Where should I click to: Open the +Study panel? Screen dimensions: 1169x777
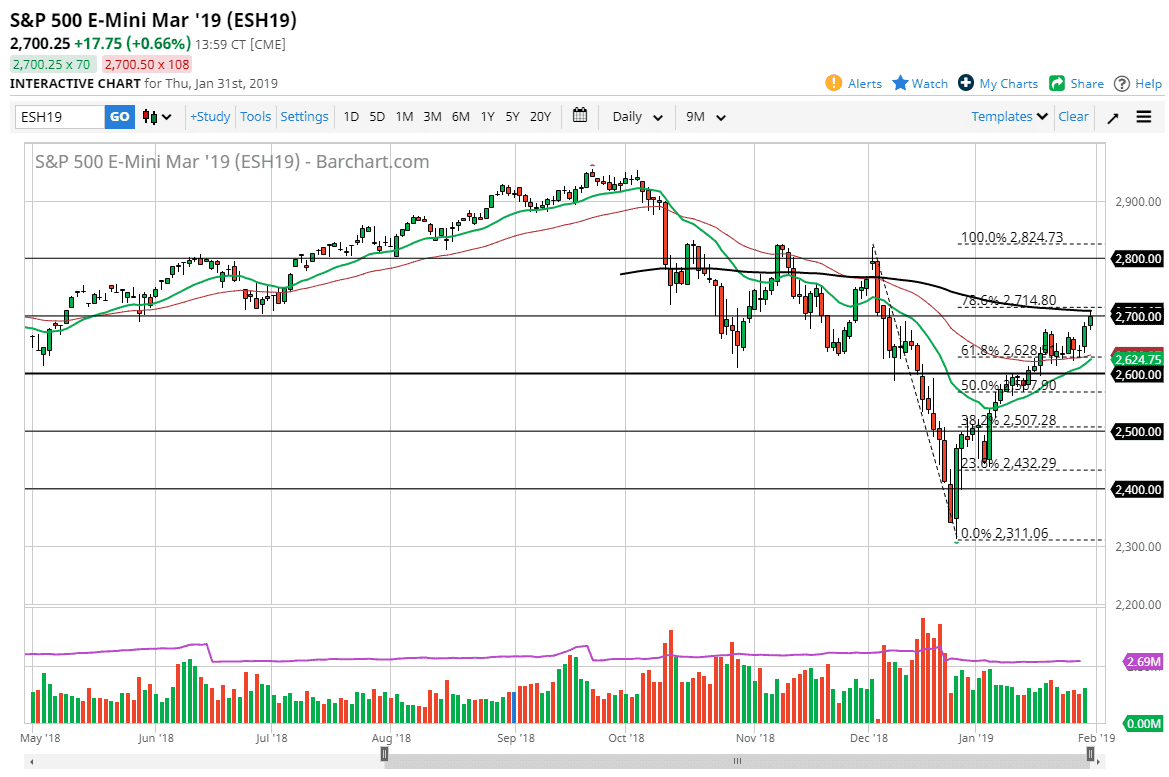tap(209, 116)
